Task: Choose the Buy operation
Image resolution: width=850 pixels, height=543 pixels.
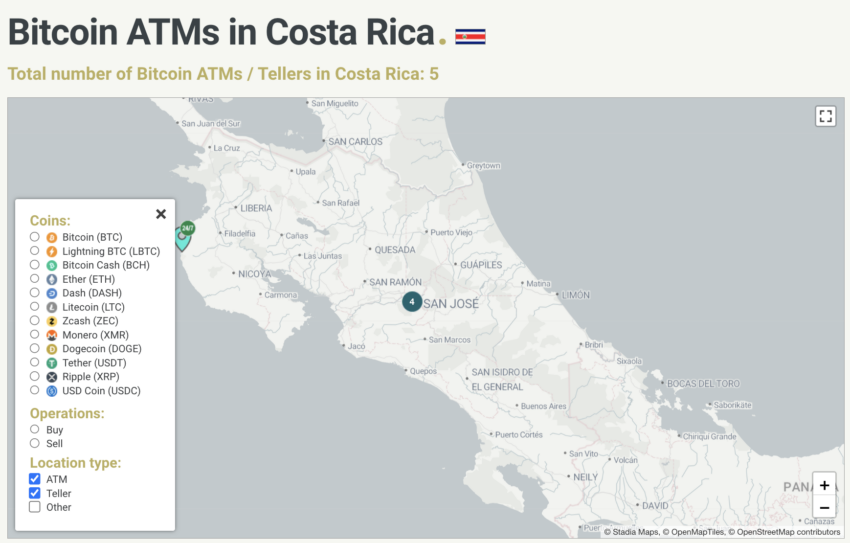Action: pos(35,429)
